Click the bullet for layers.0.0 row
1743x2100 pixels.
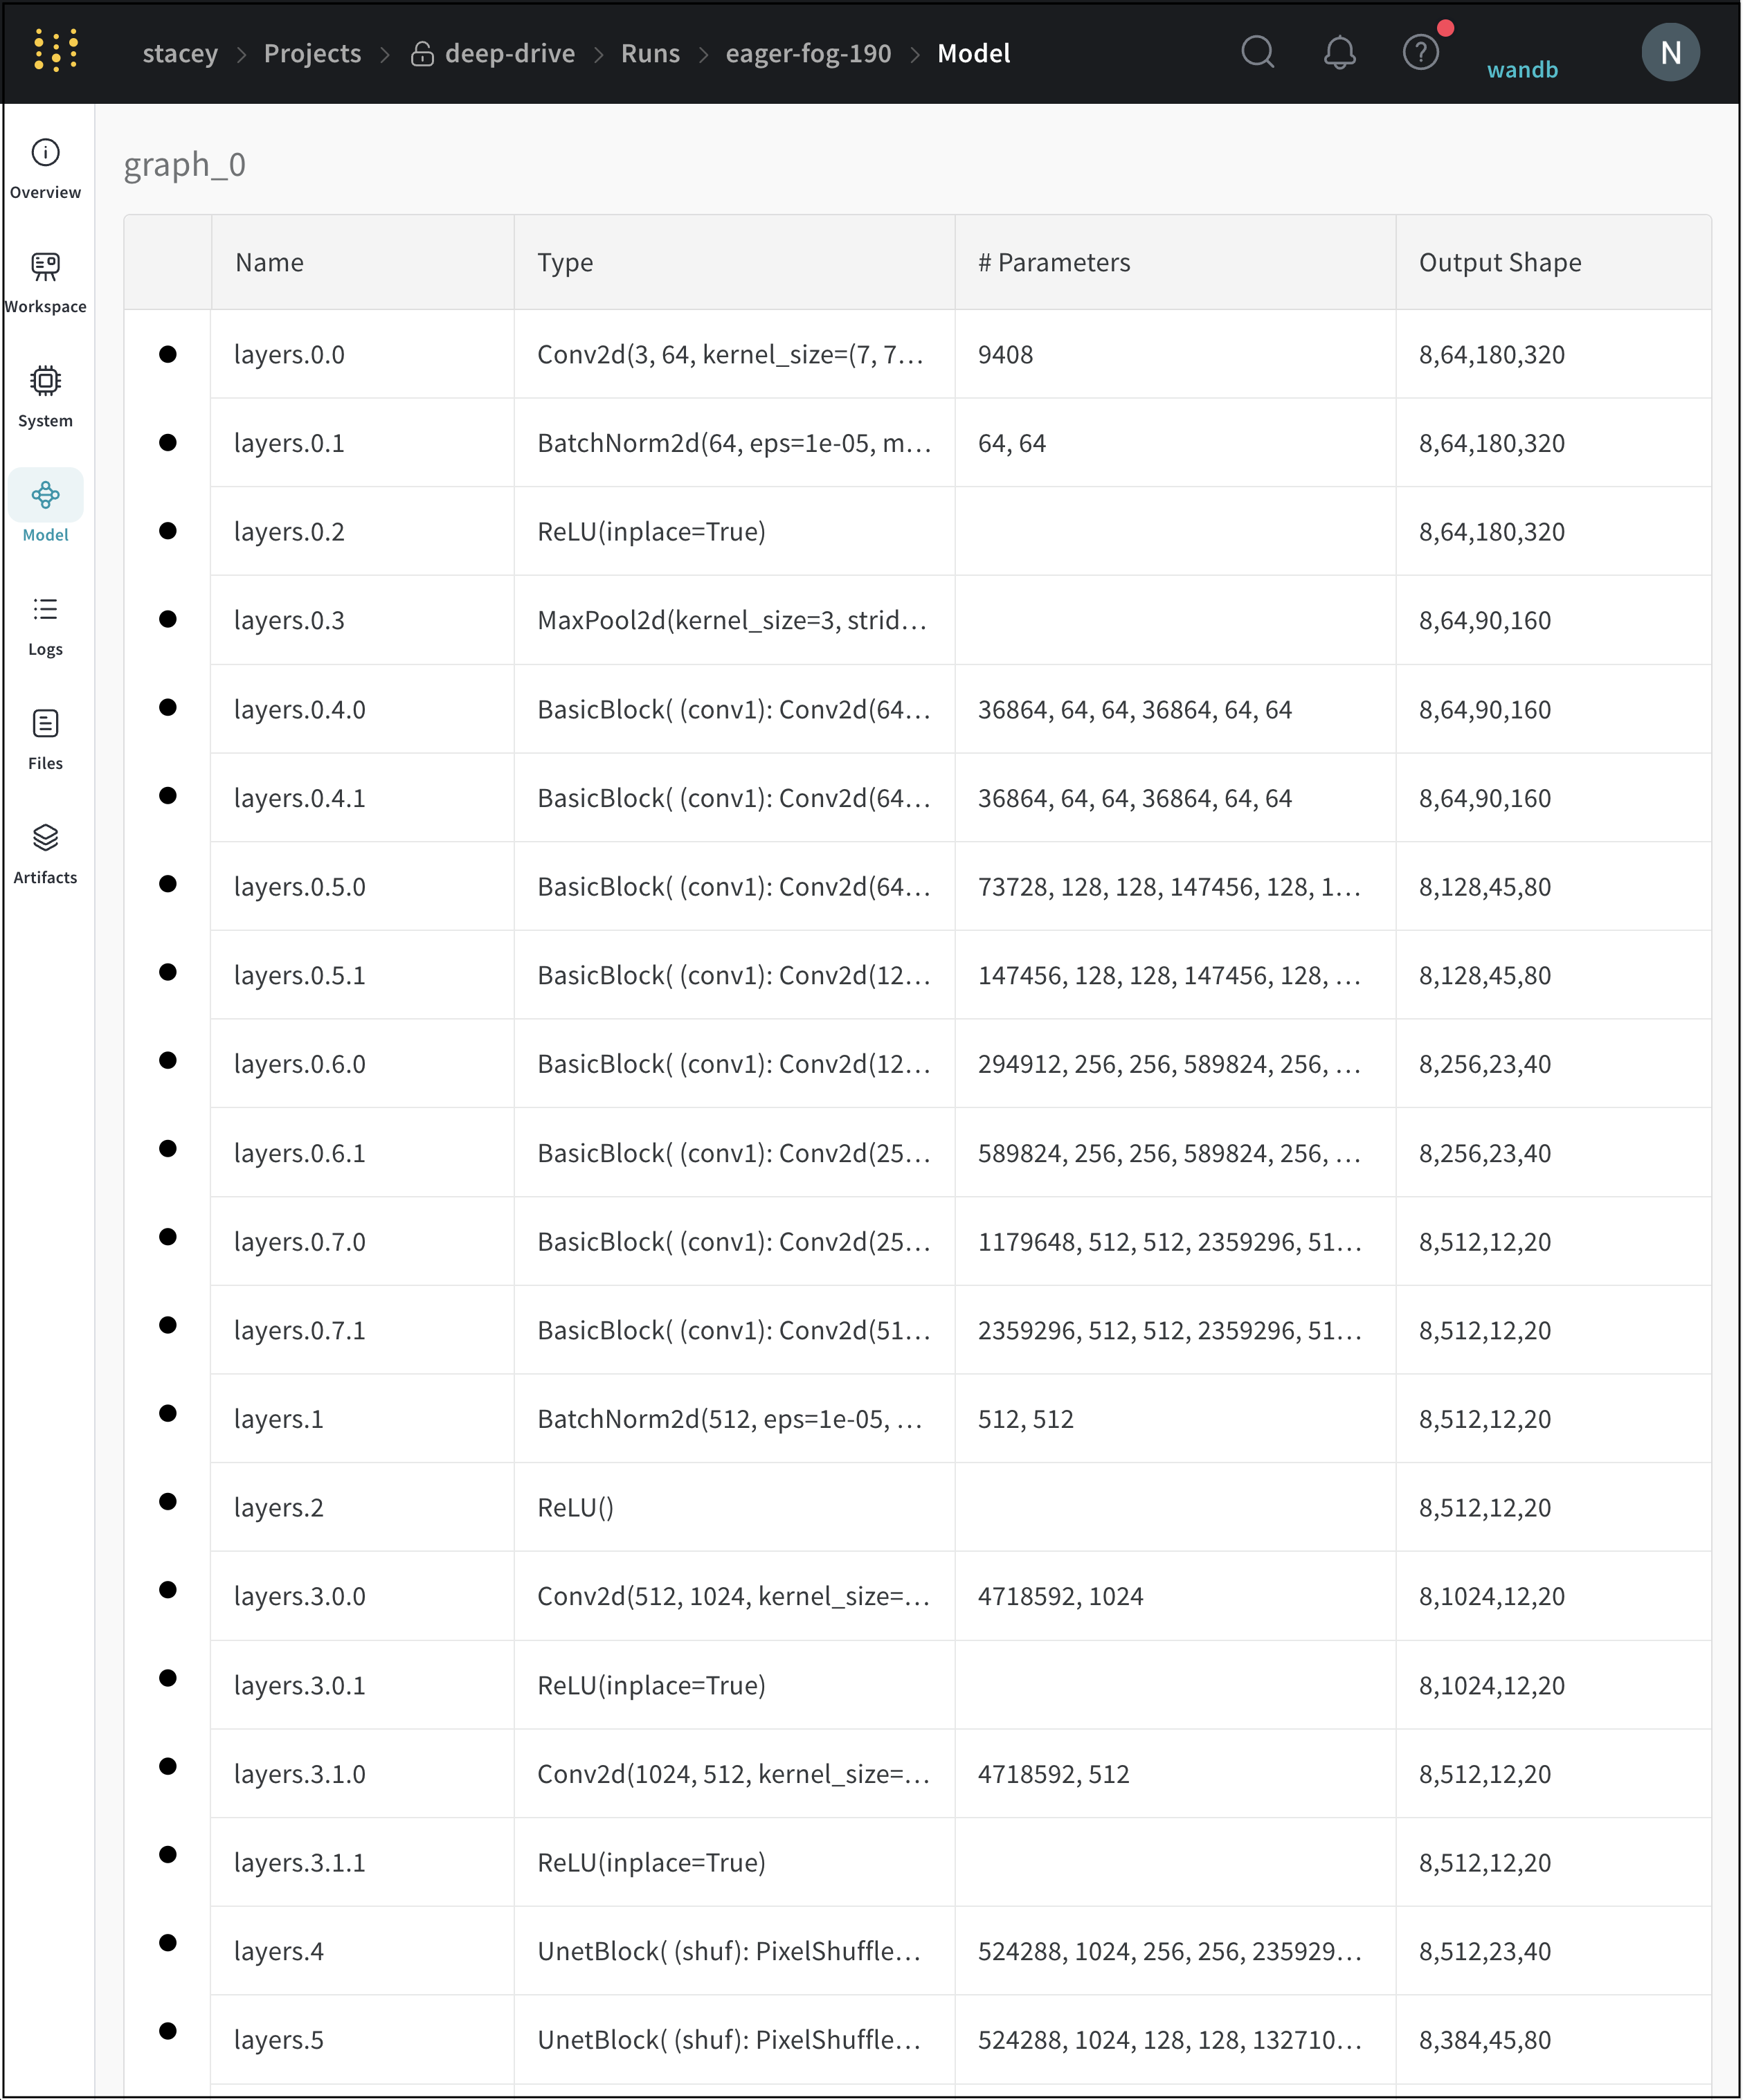click(x=168, y=354)
